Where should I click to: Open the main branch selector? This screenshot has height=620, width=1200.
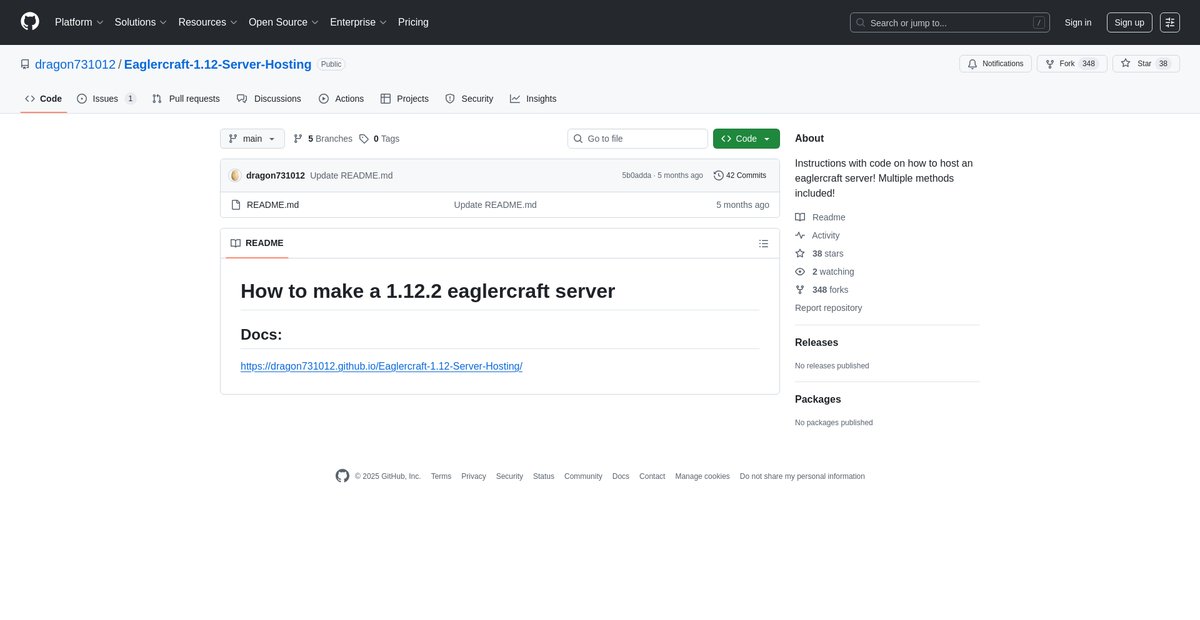tap(252, 139)
